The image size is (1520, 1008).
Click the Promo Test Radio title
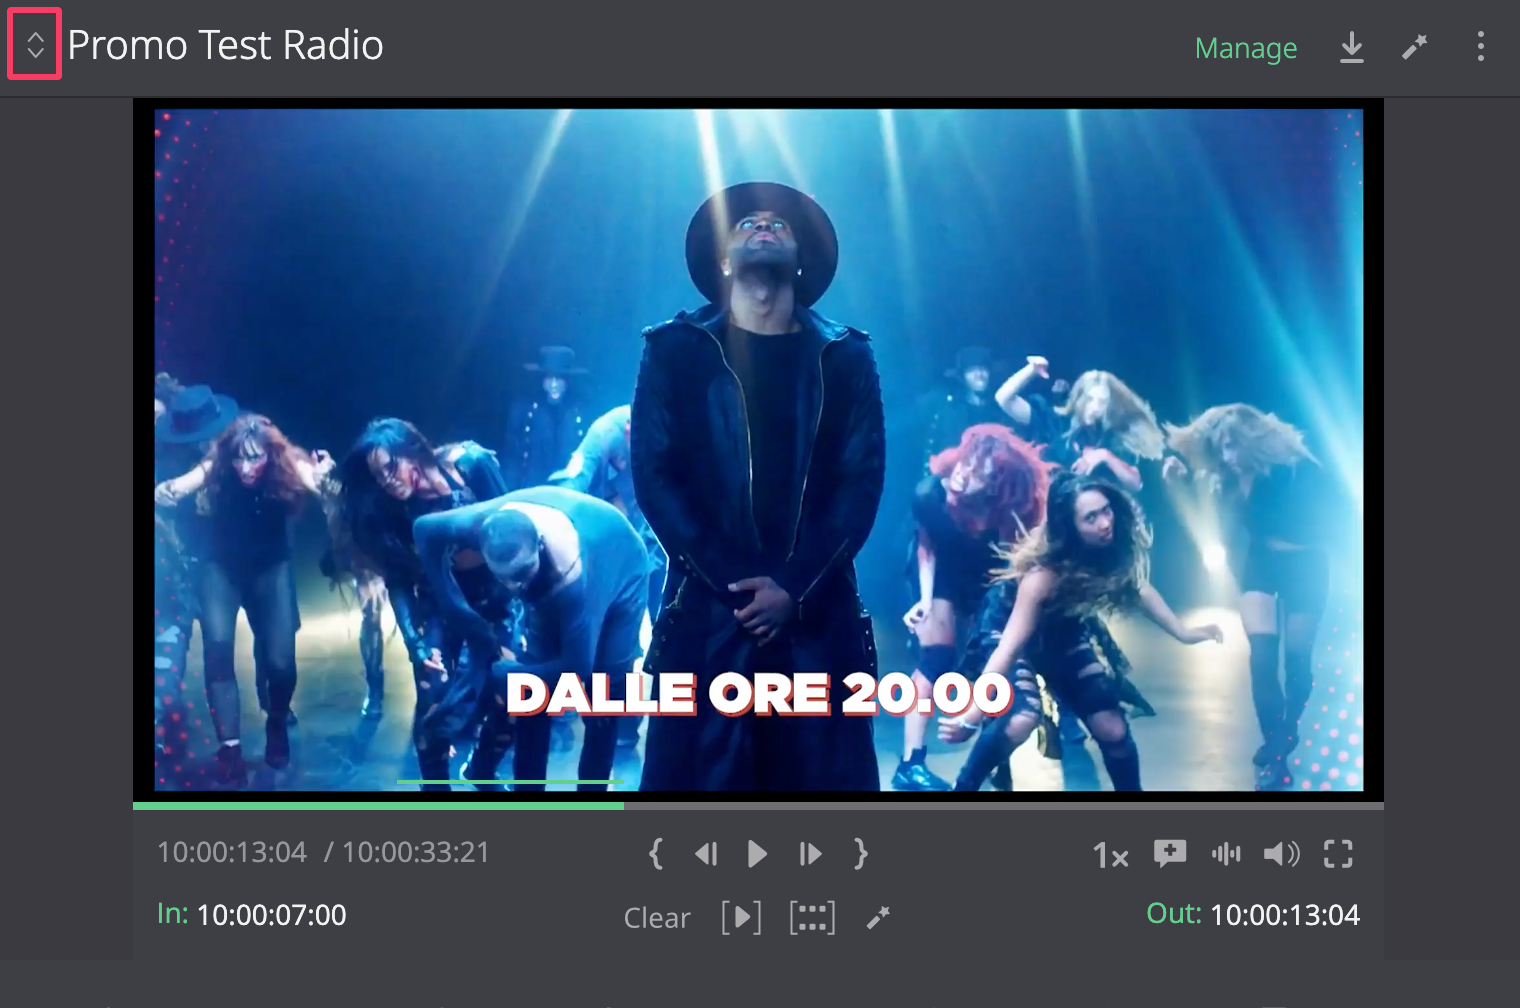(225, 45)
